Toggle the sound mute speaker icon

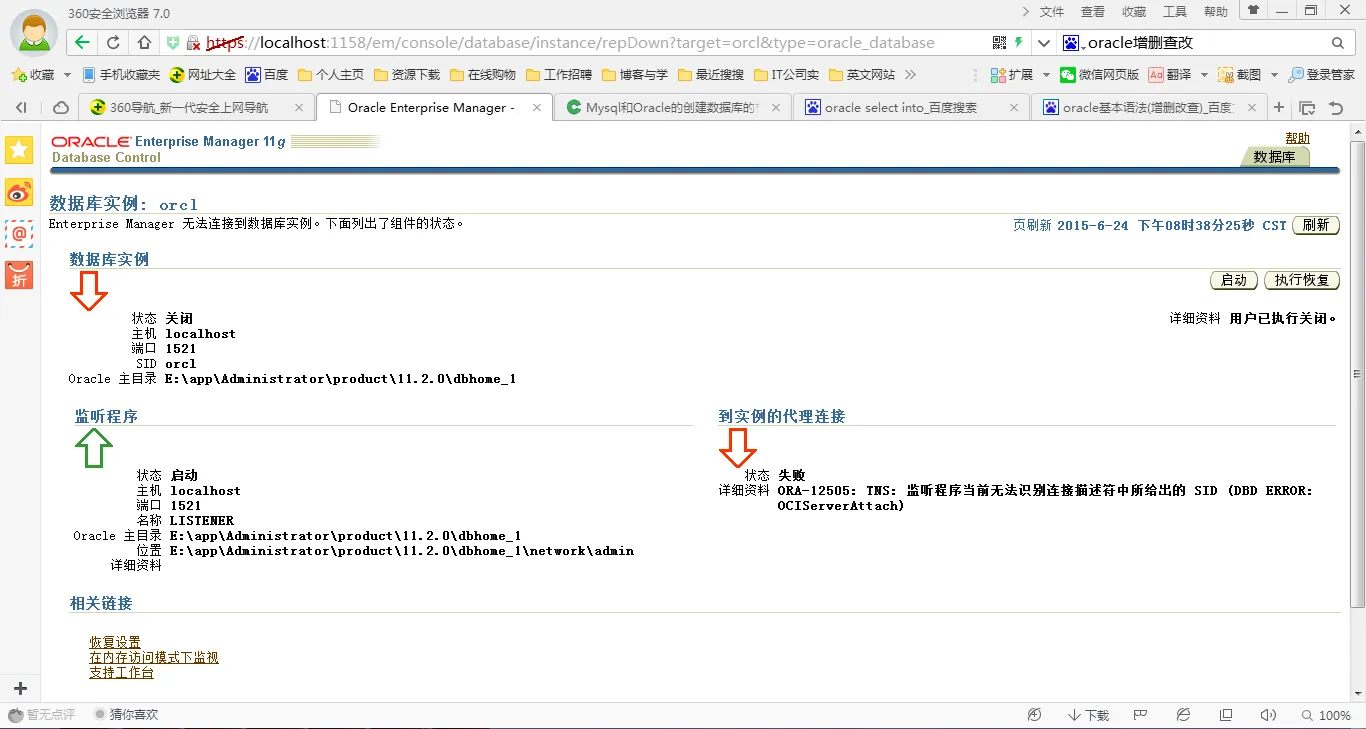pyautogui.click(x=1268, y=715)
